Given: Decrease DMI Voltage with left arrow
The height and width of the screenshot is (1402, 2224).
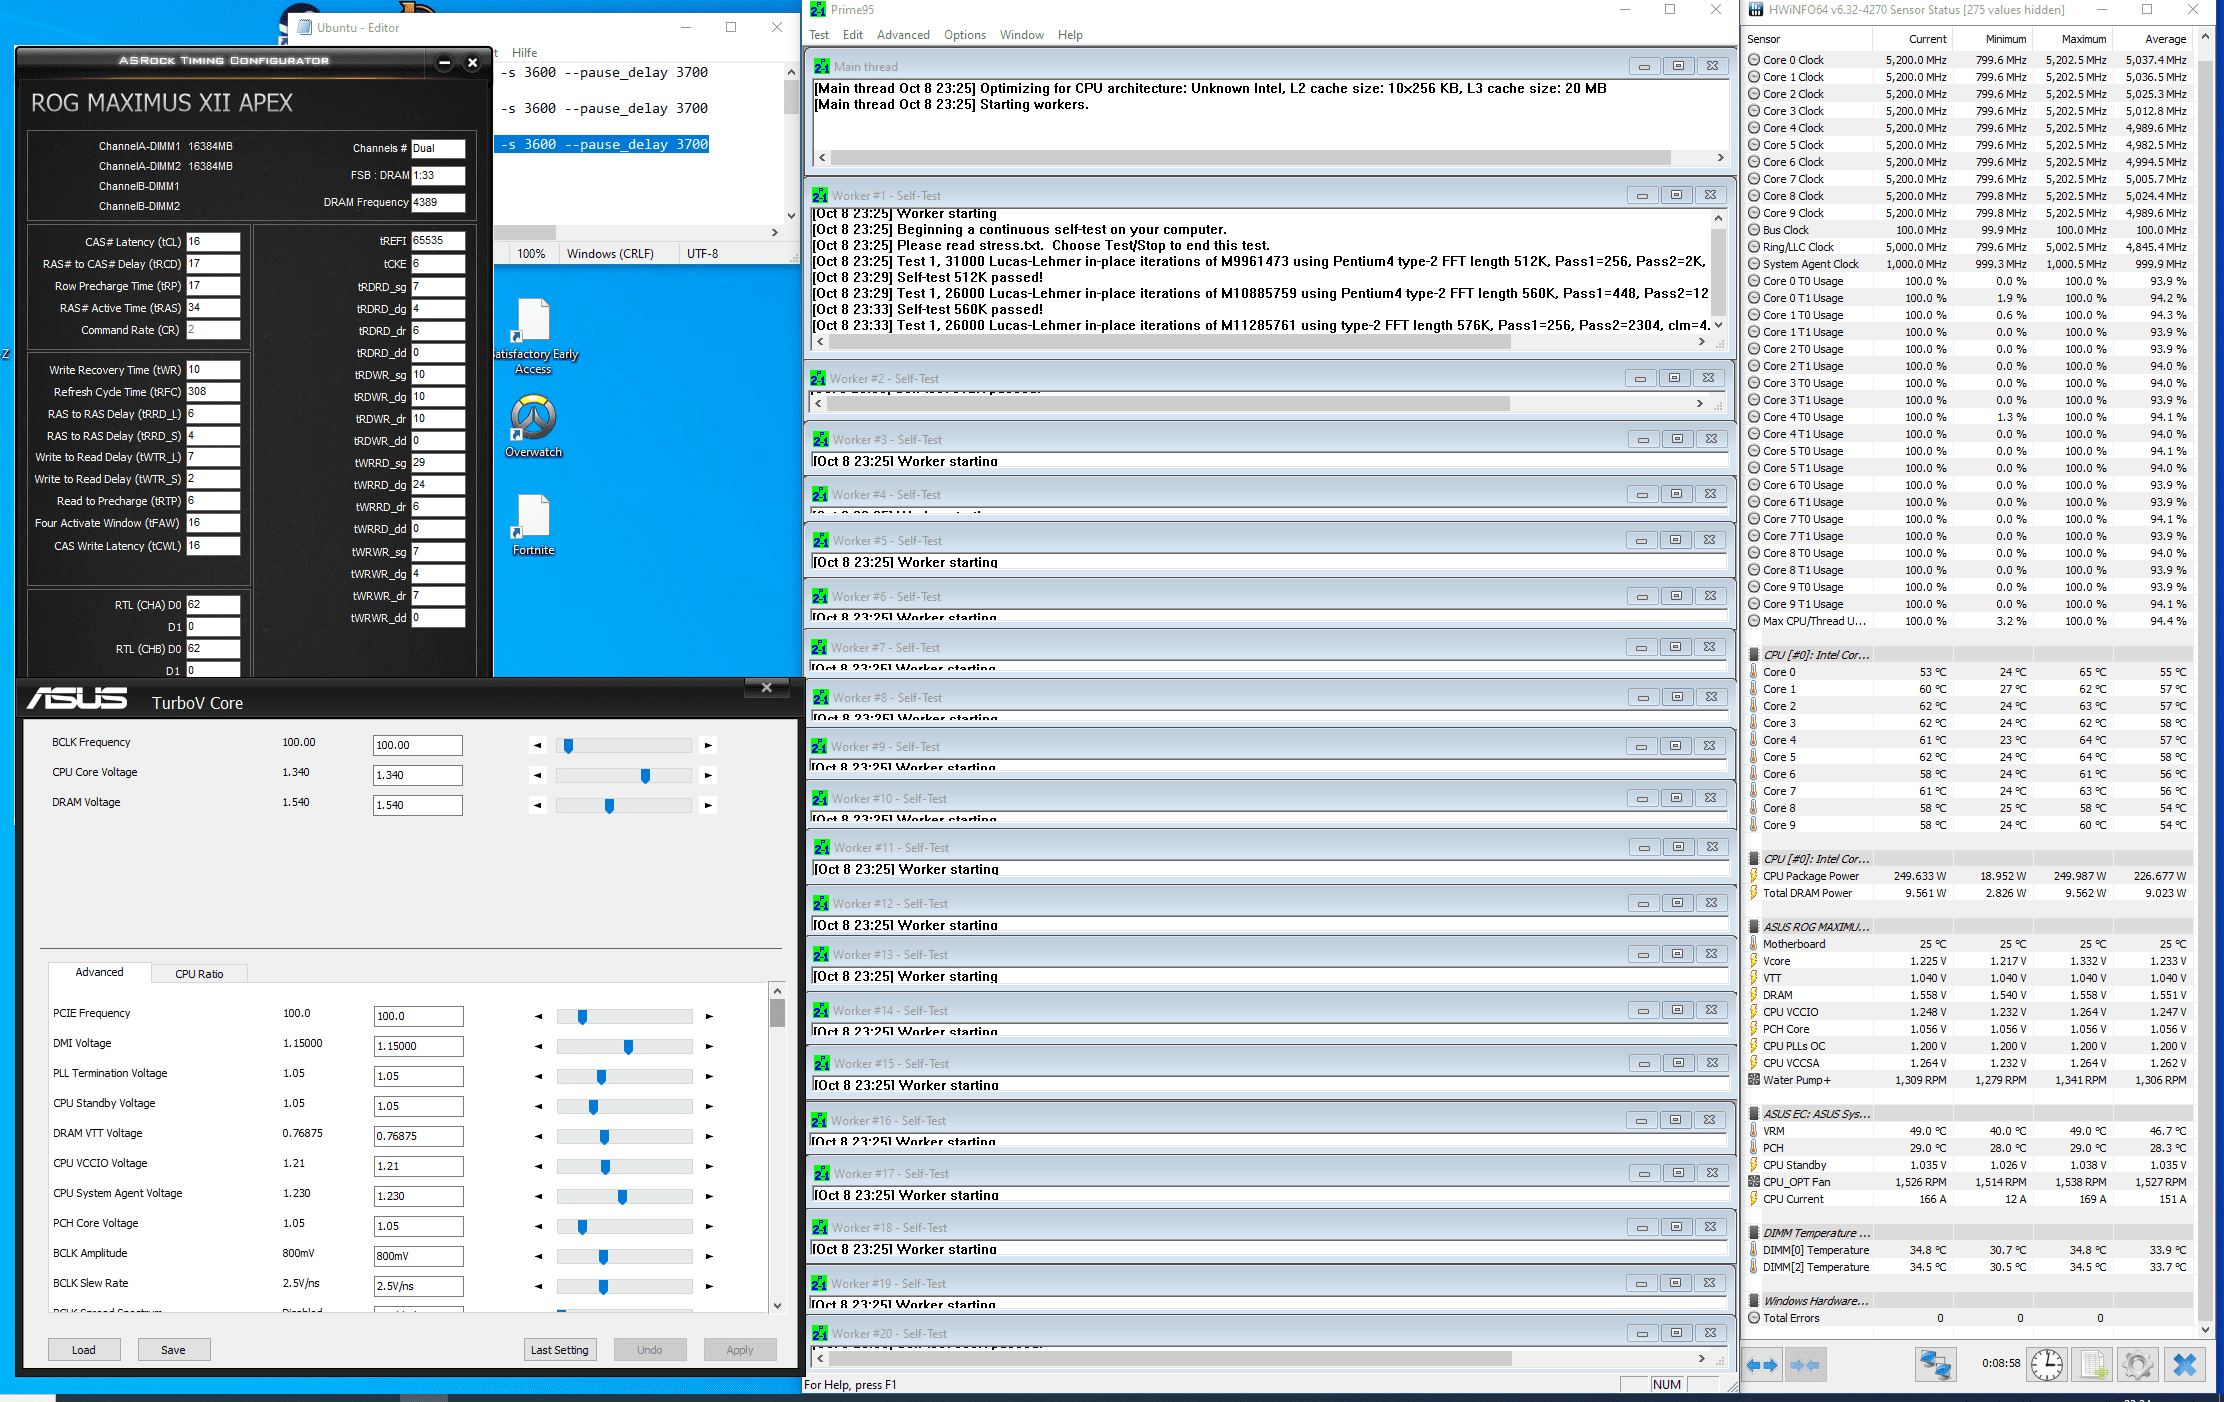Looking at the screenshot, I should 538,1046.
